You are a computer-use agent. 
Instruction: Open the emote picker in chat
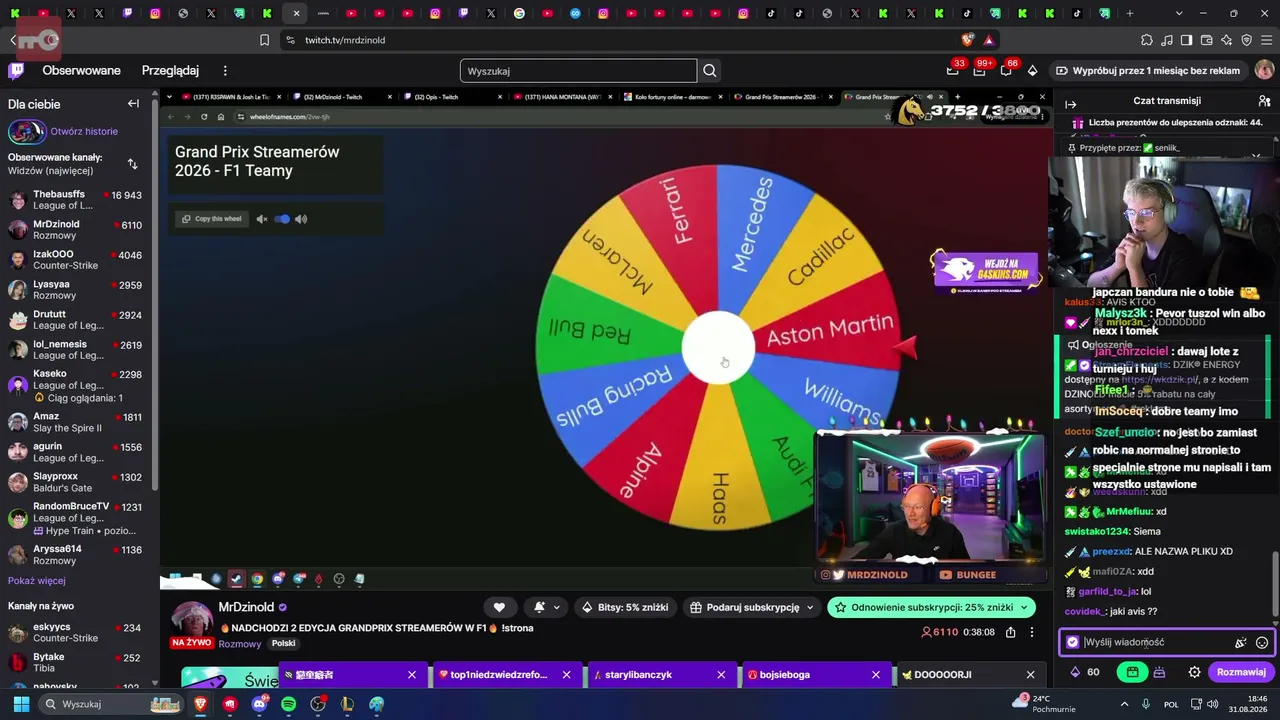pos(1262,643)
